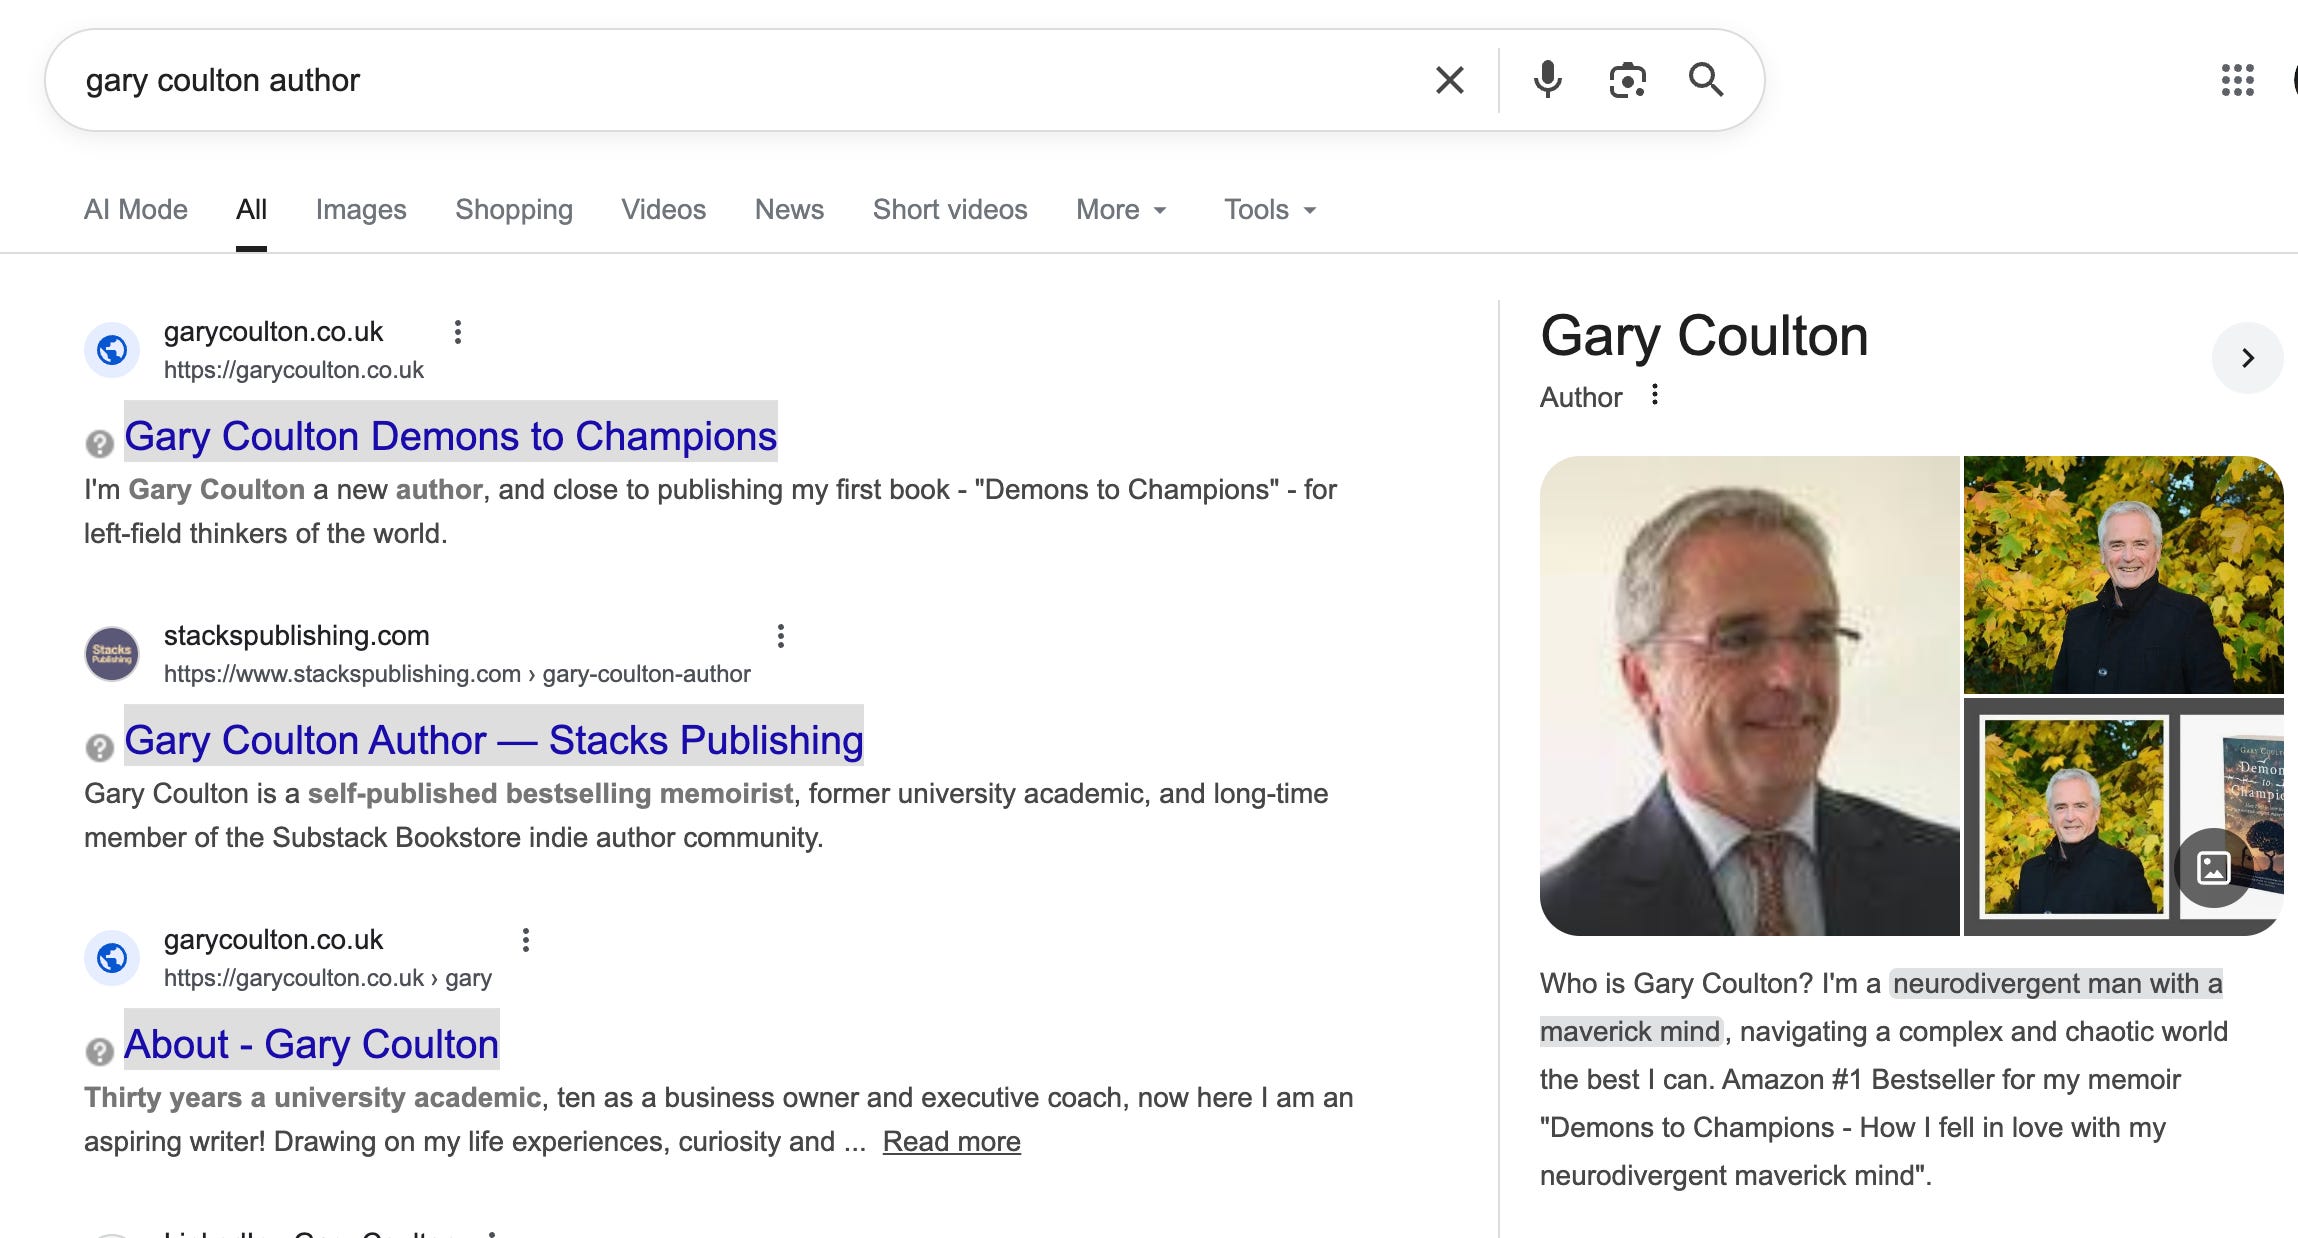This screenshot has height=1238, width=2298.
Task: Open more options beside Author label
Action: coord(1655,395)
